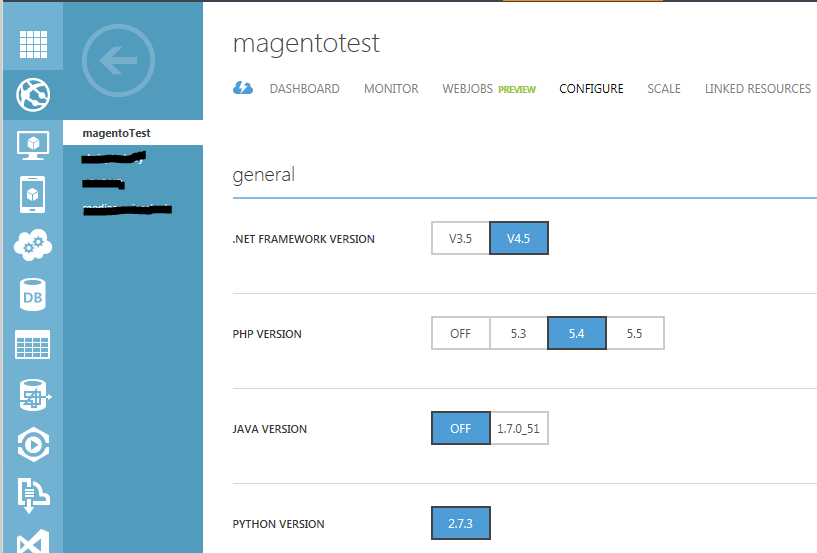Image resolution: width=817 pixels, height=553 pixels.
Task: Click the PYTHON VERSION label
Action: [279, 524]
